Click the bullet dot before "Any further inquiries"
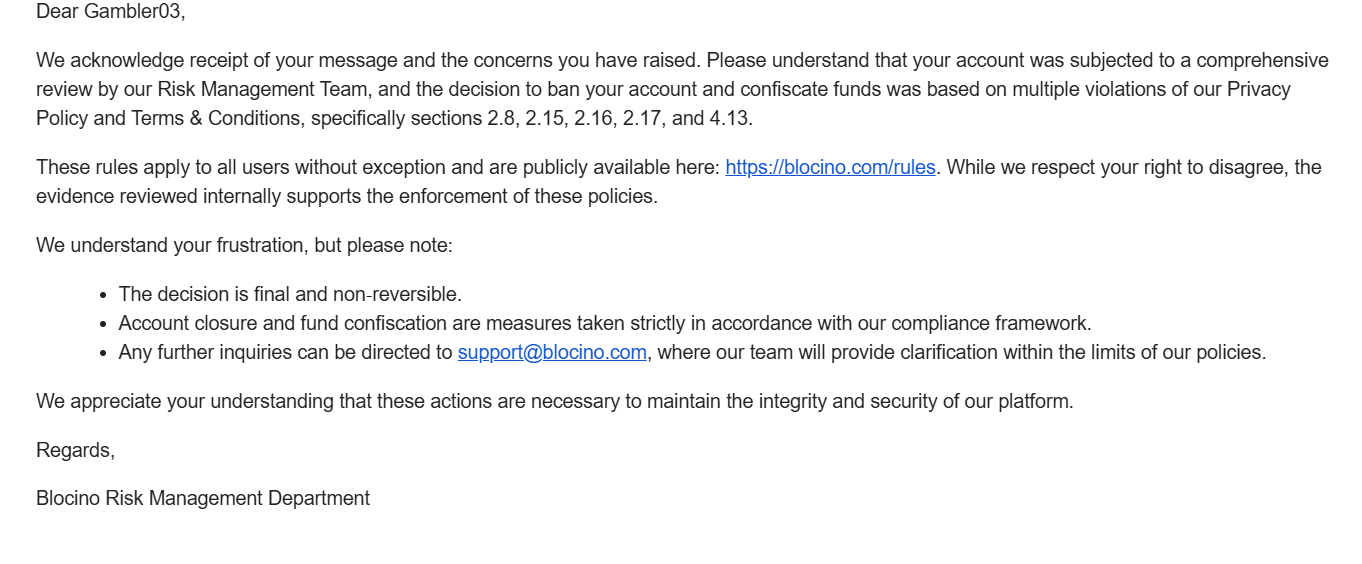Screen dimensions: 1362x564 tap(104, 353)
